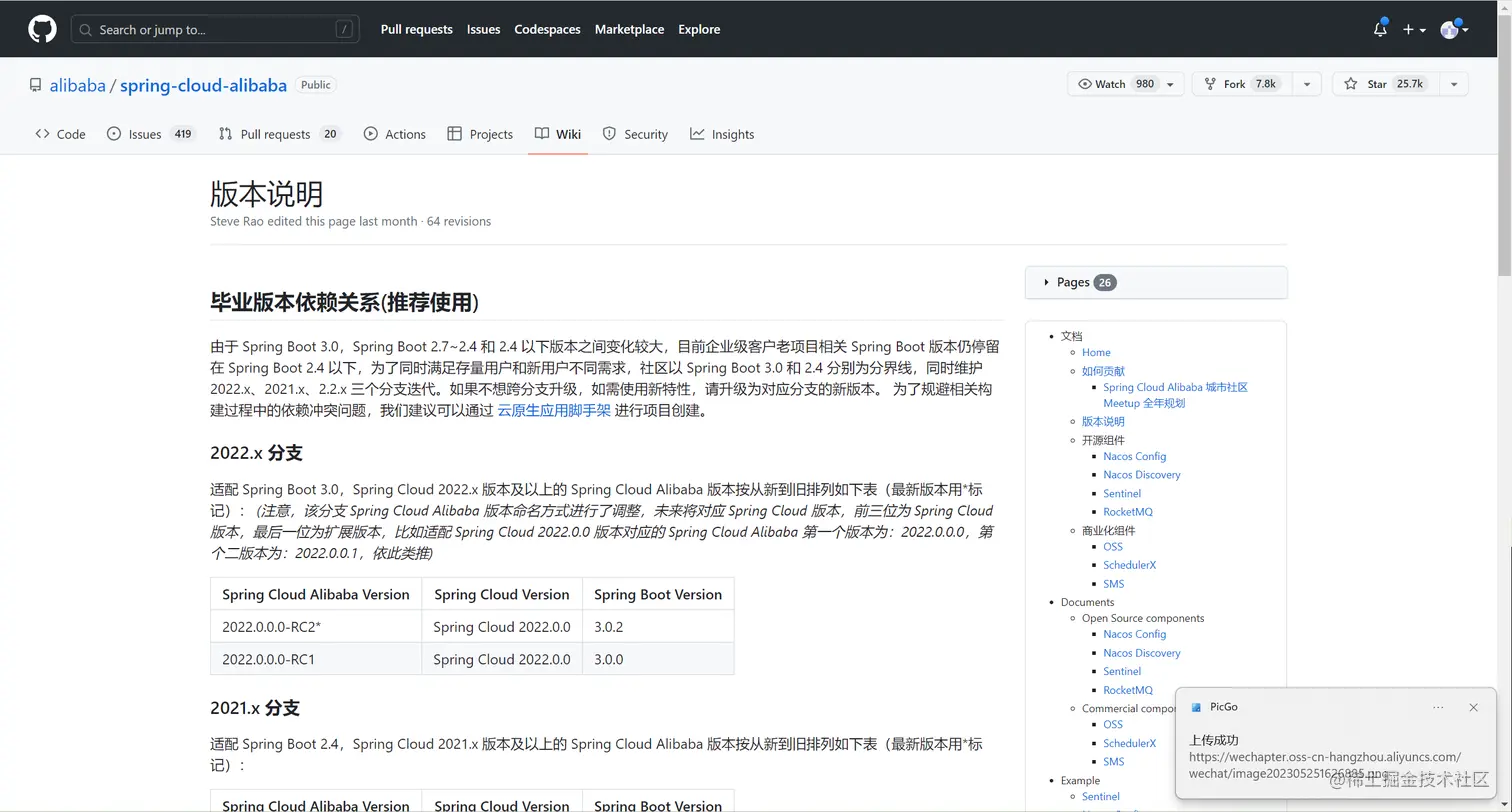Open SchedulerX under 商业化组件

coord(1130,565)
